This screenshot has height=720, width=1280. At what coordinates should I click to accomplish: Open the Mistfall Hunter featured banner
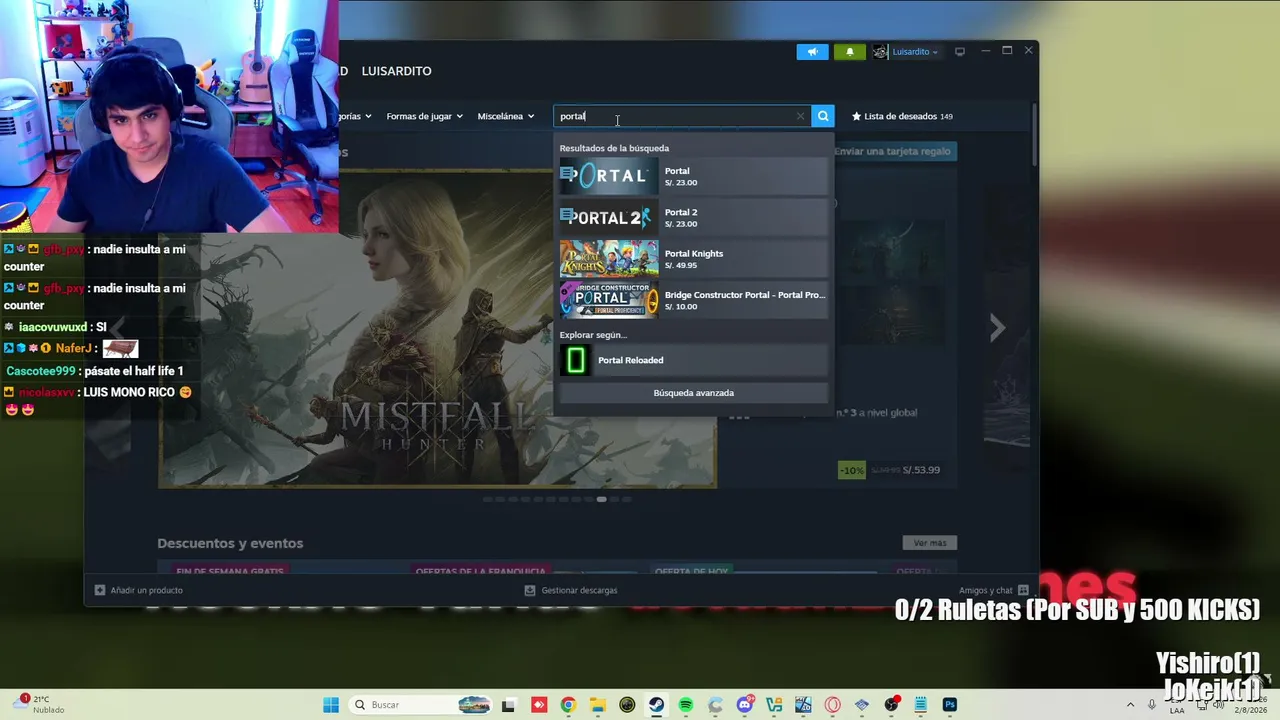coord(437,328)
